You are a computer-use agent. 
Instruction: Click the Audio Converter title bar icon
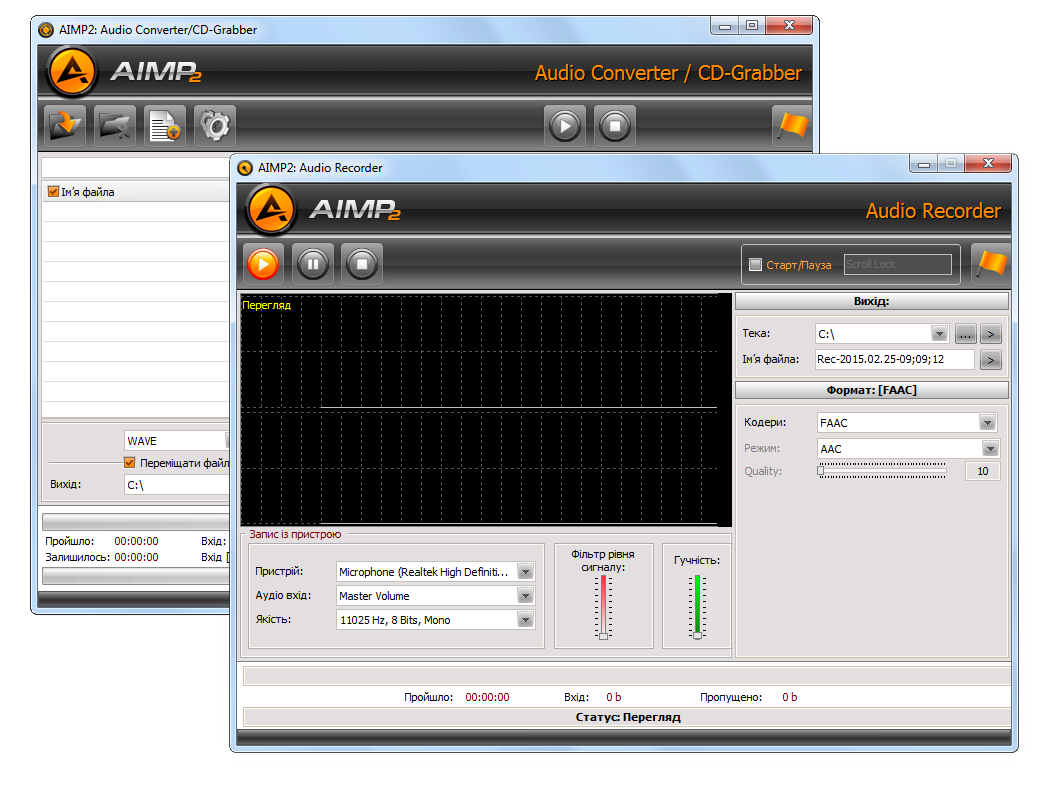pos(45,30)
